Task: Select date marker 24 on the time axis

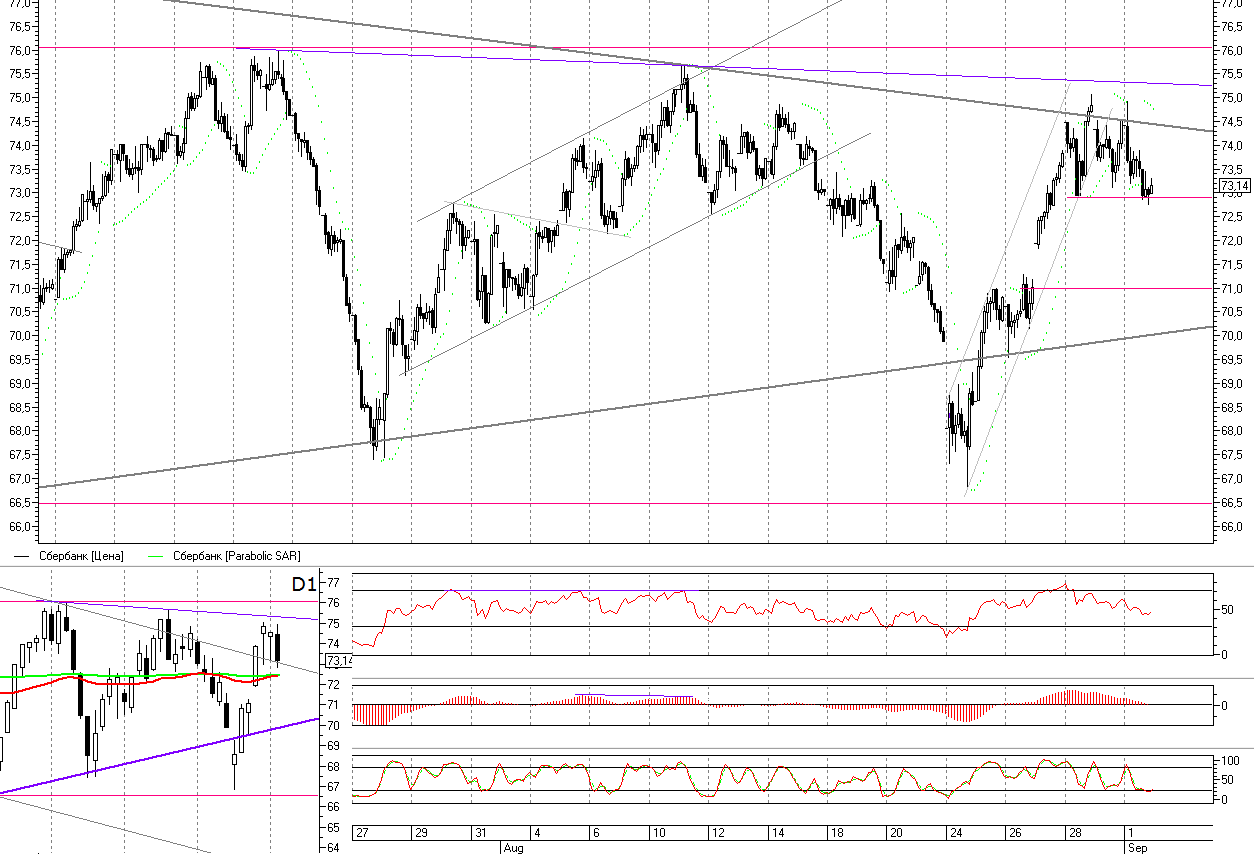Action: tap(957, 832)
